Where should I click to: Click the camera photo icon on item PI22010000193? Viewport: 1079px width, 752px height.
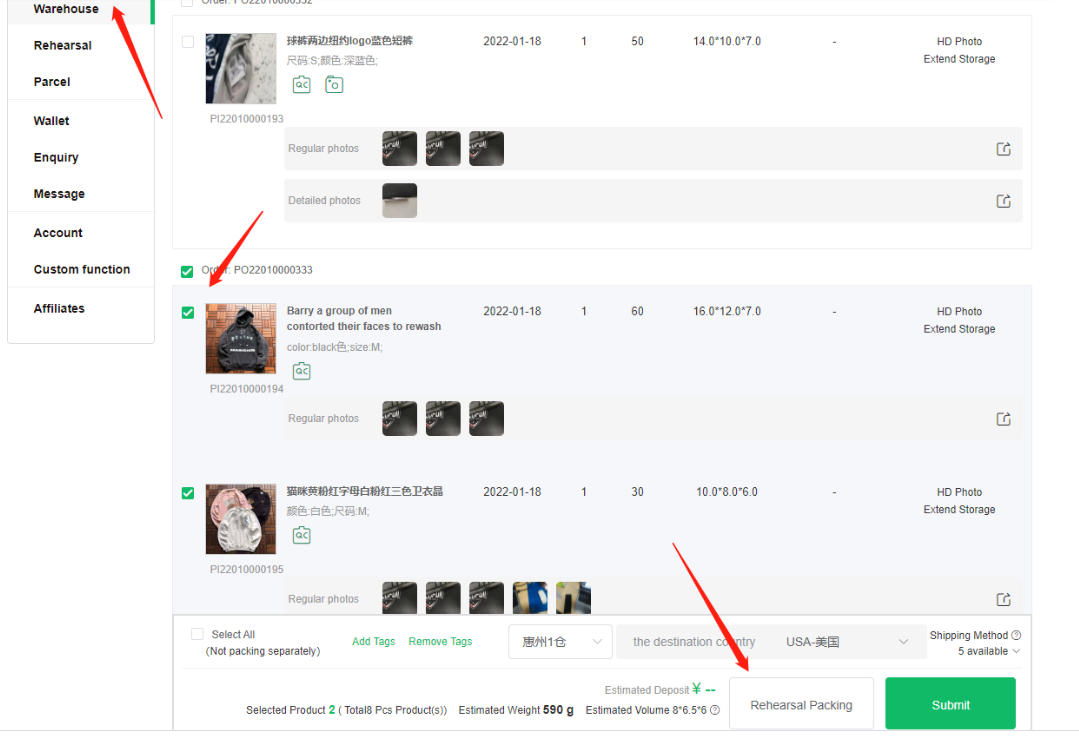pyautogui.click(x=334, y=85)
